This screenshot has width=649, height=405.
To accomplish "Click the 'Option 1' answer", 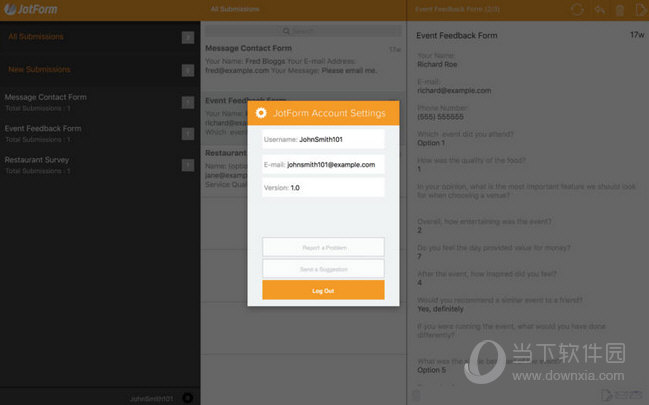I will coord(431,143).
